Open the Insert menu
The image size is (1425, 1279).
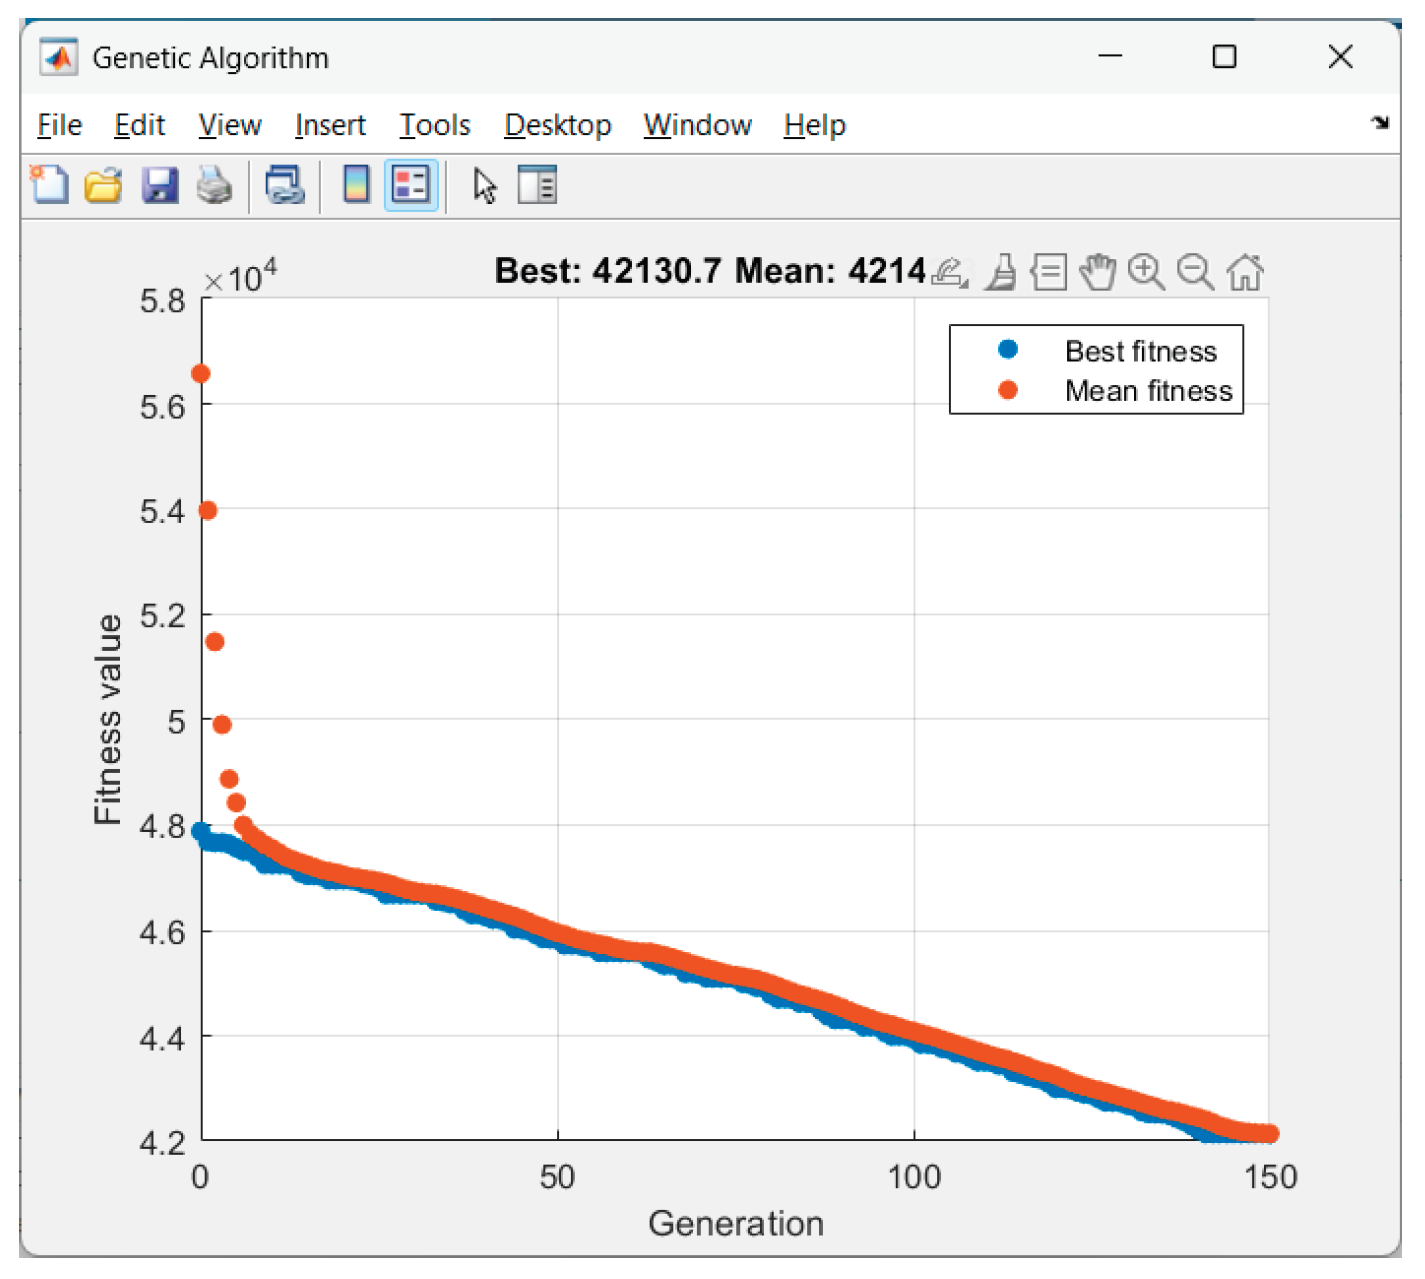click(330, 125)
